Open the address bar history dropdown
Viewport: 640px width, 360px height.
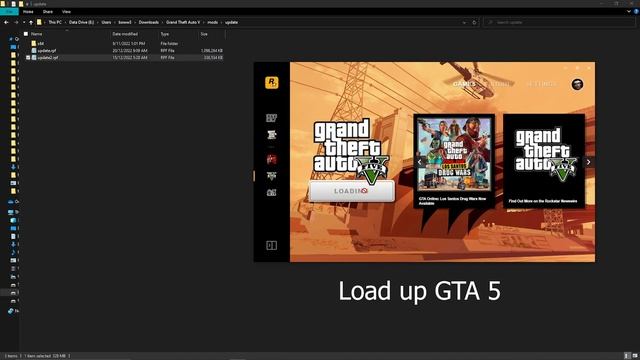coord(464,22)
